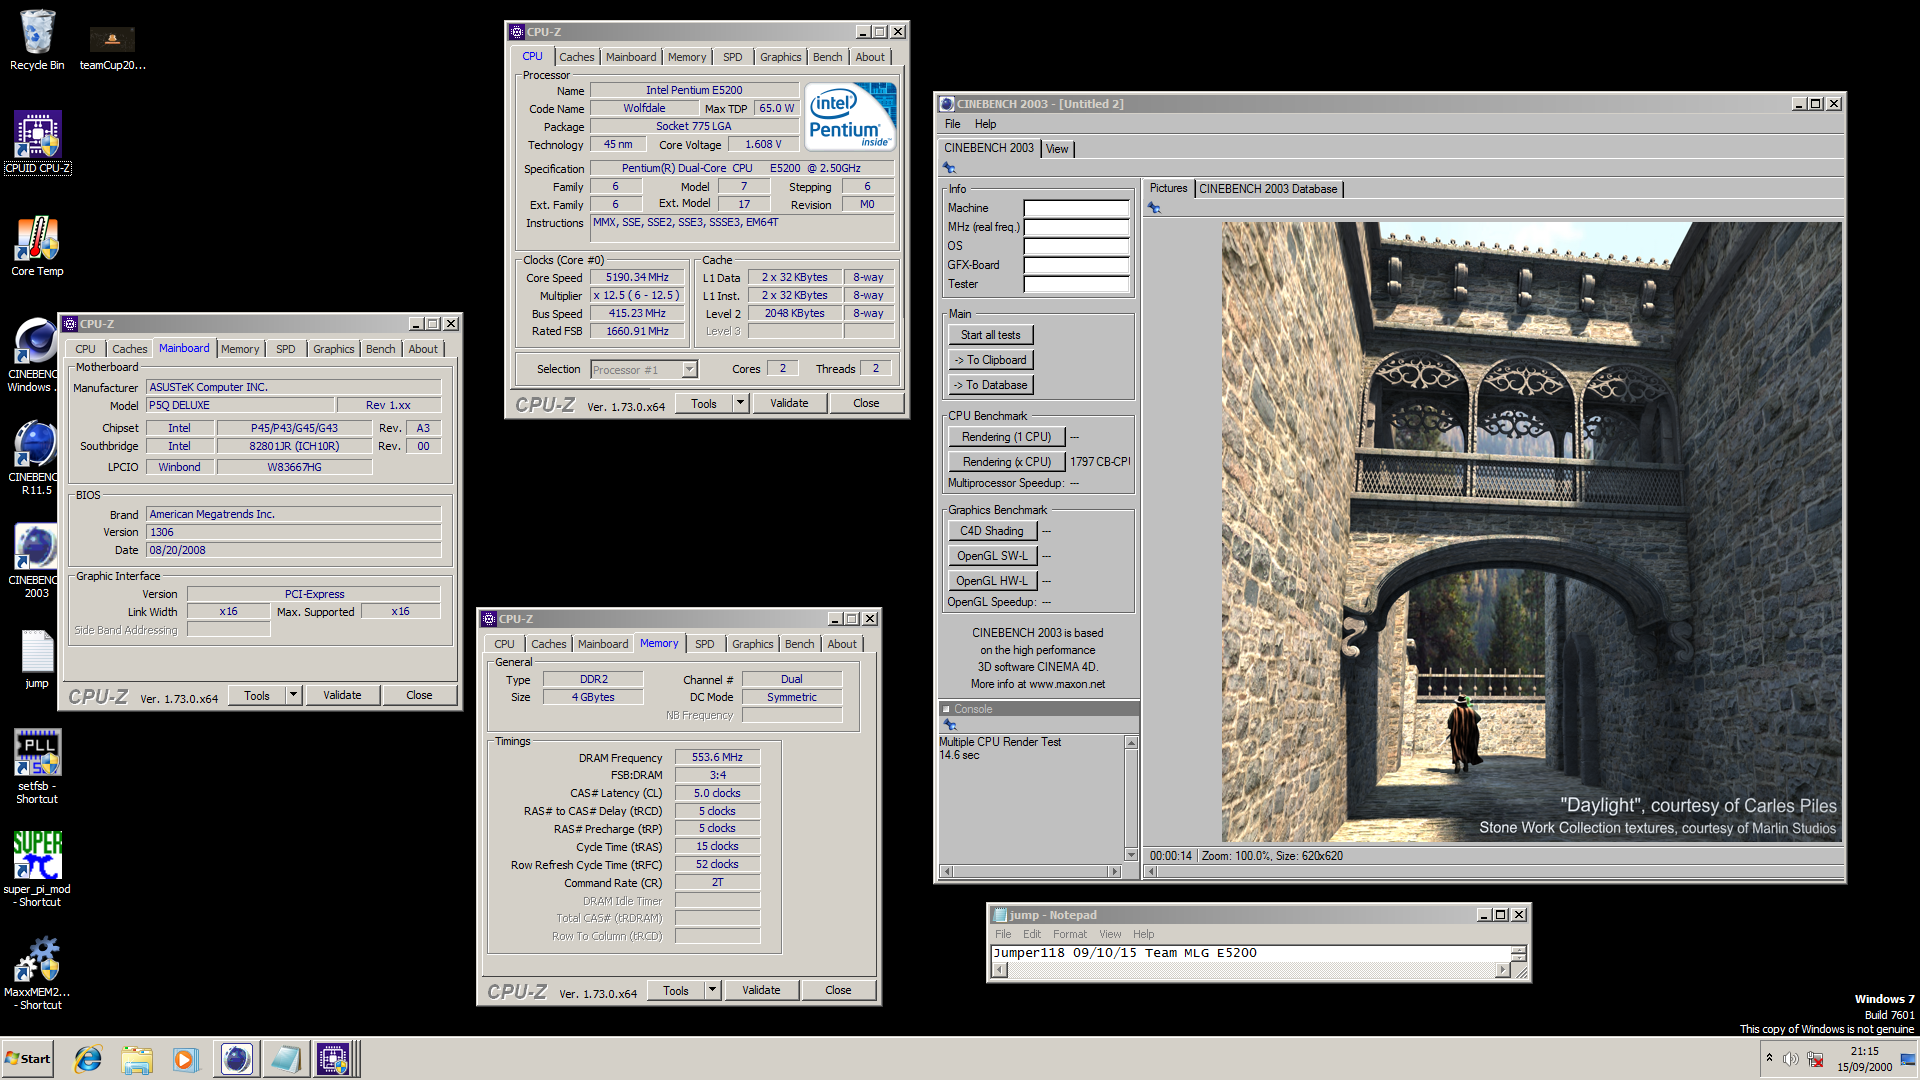Open Format menu in Notepad
1920x1080 pixels.
tap(1069, 934)
